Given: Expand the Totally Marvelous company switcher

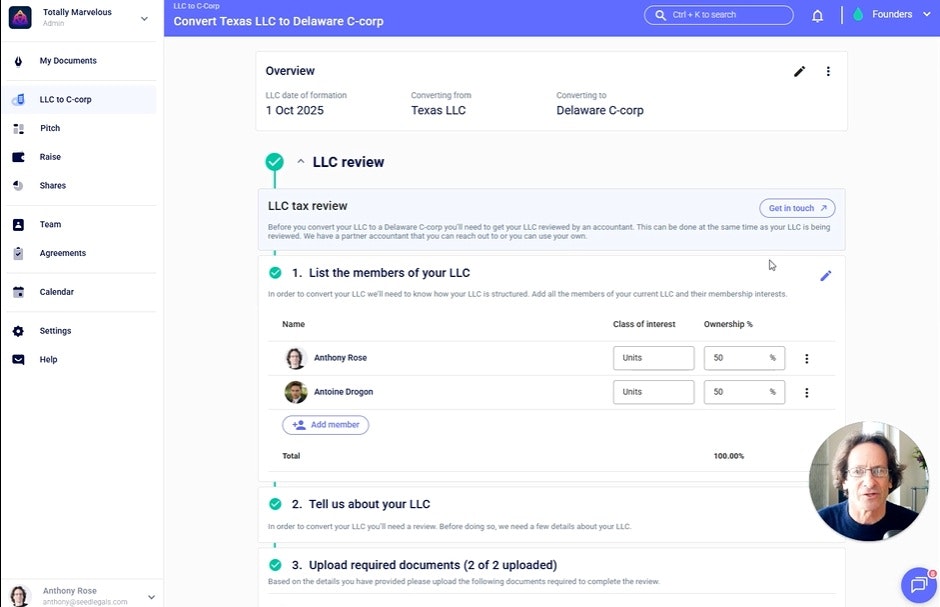Looking at the screenshot, I should click(144, 18).
